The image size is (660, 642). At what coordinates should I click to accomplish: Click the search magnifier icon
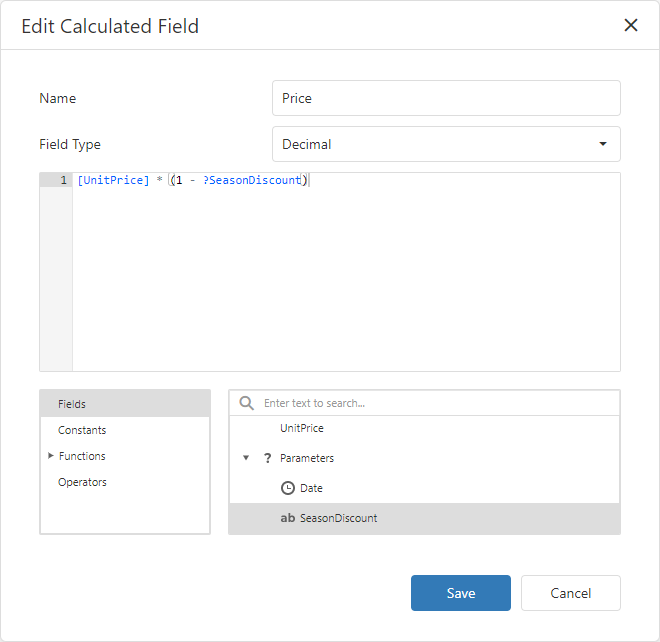(x=246, y=403)
